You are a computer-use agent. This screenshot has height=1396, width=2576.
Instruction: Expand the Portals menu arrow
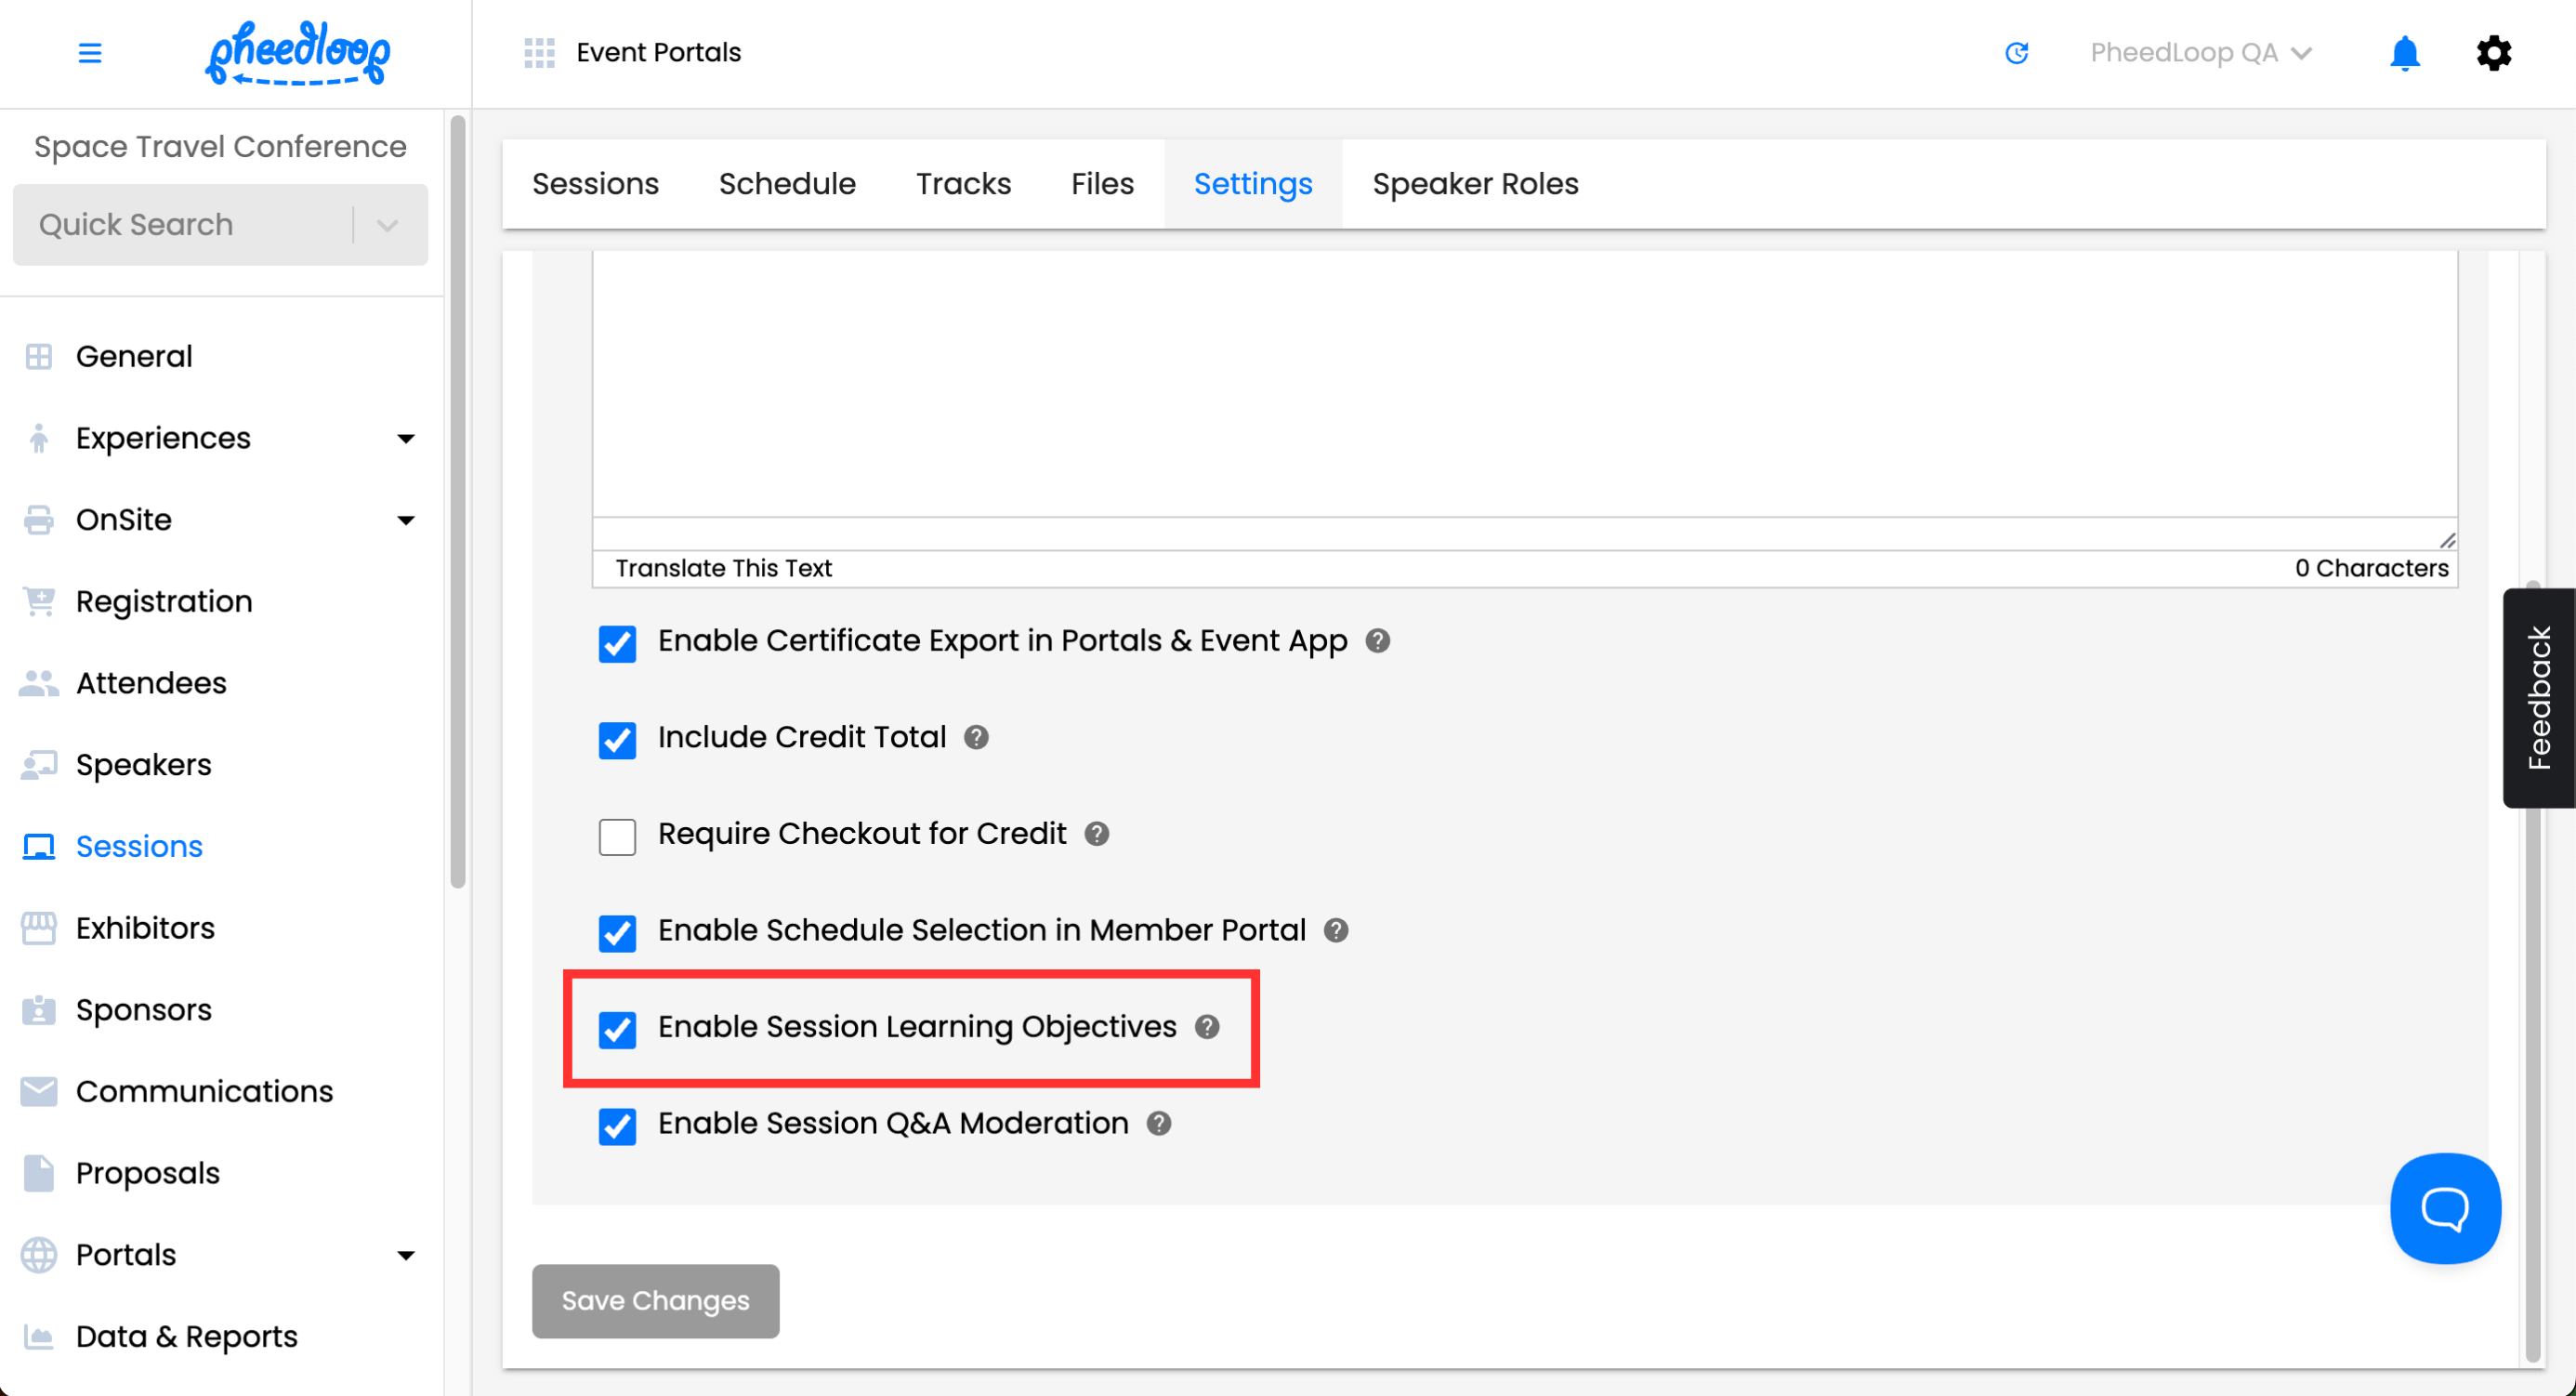point(405,1256)
